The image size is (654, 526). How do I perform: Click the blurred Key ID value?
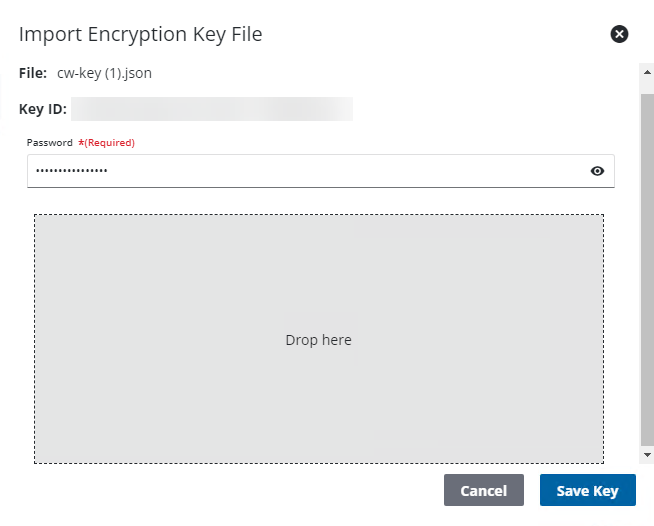click(212, 108)
